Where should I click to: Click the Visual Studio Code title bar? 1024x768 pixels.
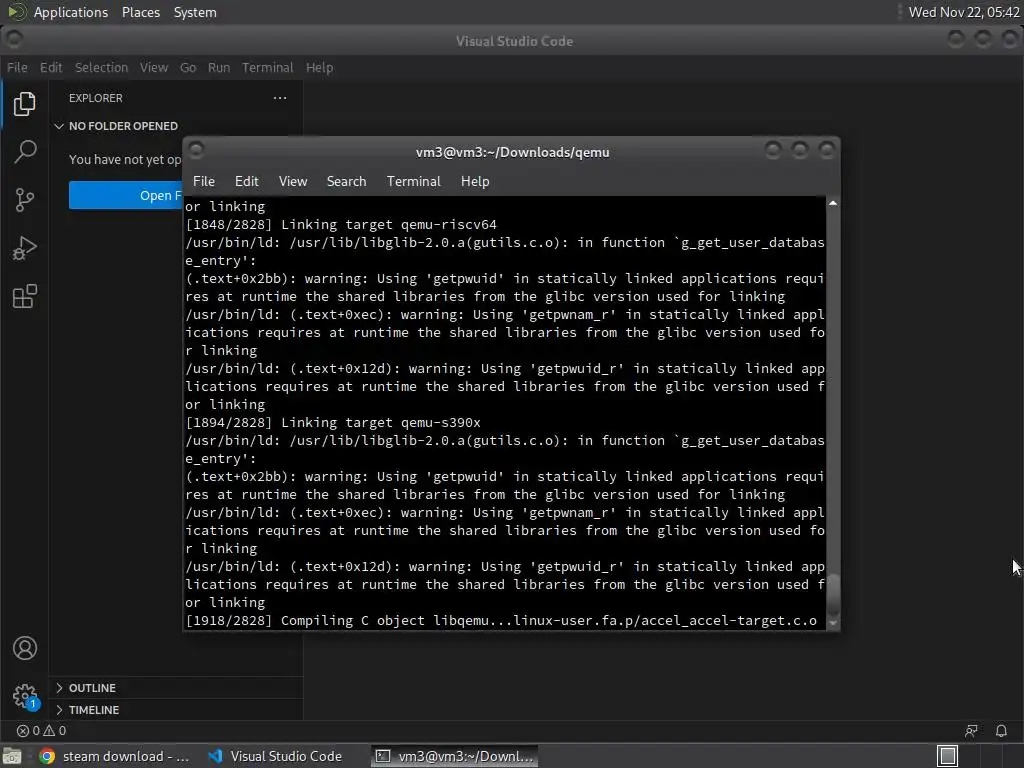tap(514, 41)
